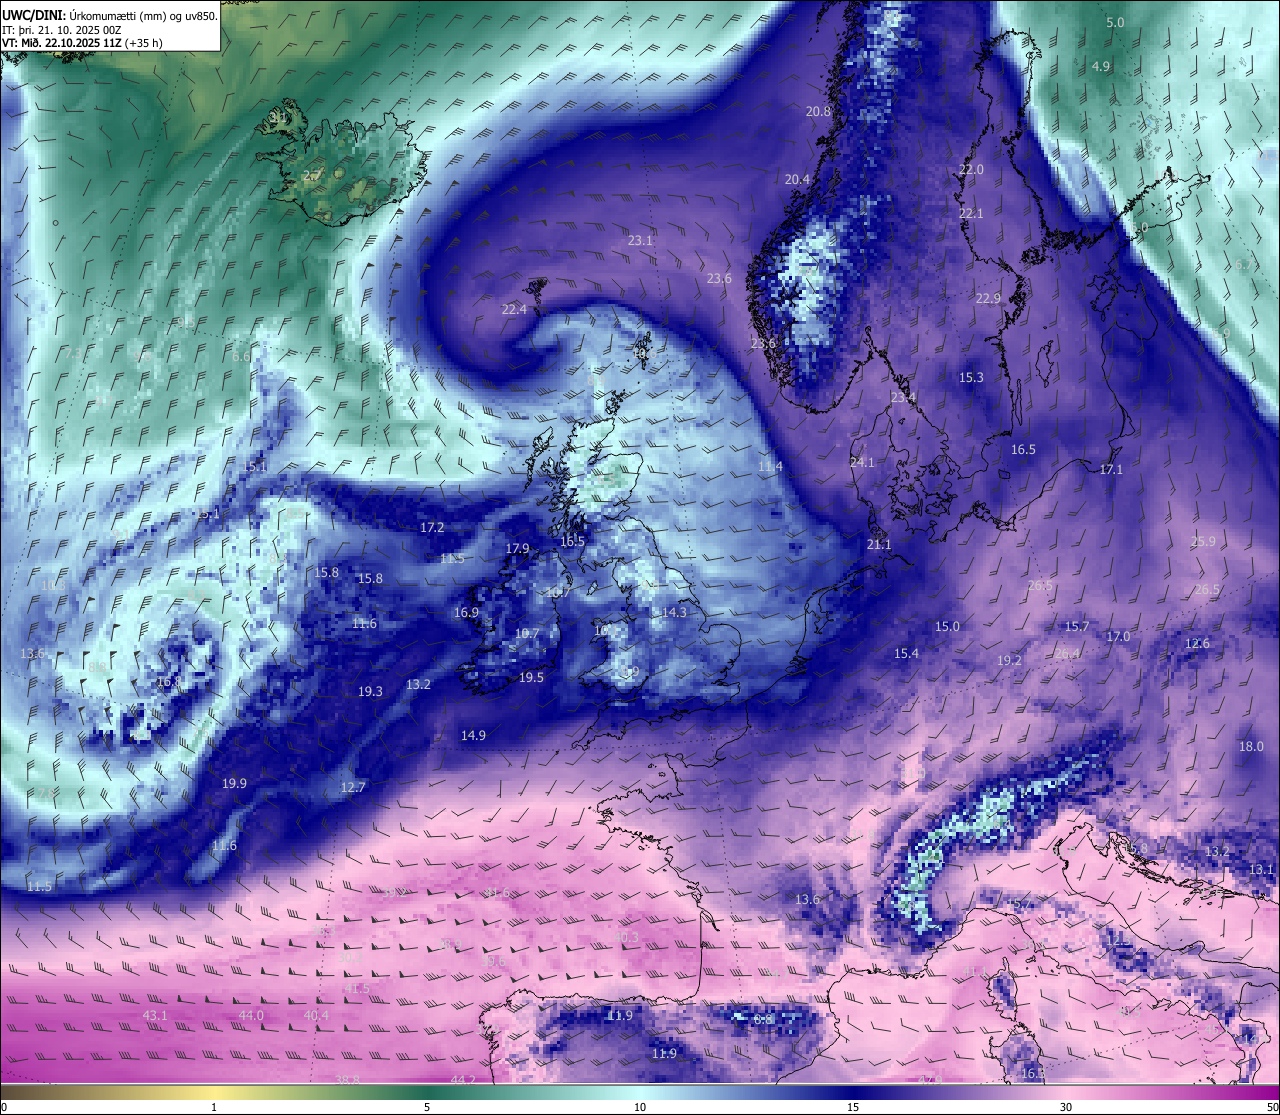Image resolution: width=1280 pixels, height=1115 pixels.
Task: Click the map value 22.0 over Sweden
Action: pyautogui.click(x=971, y=170)
